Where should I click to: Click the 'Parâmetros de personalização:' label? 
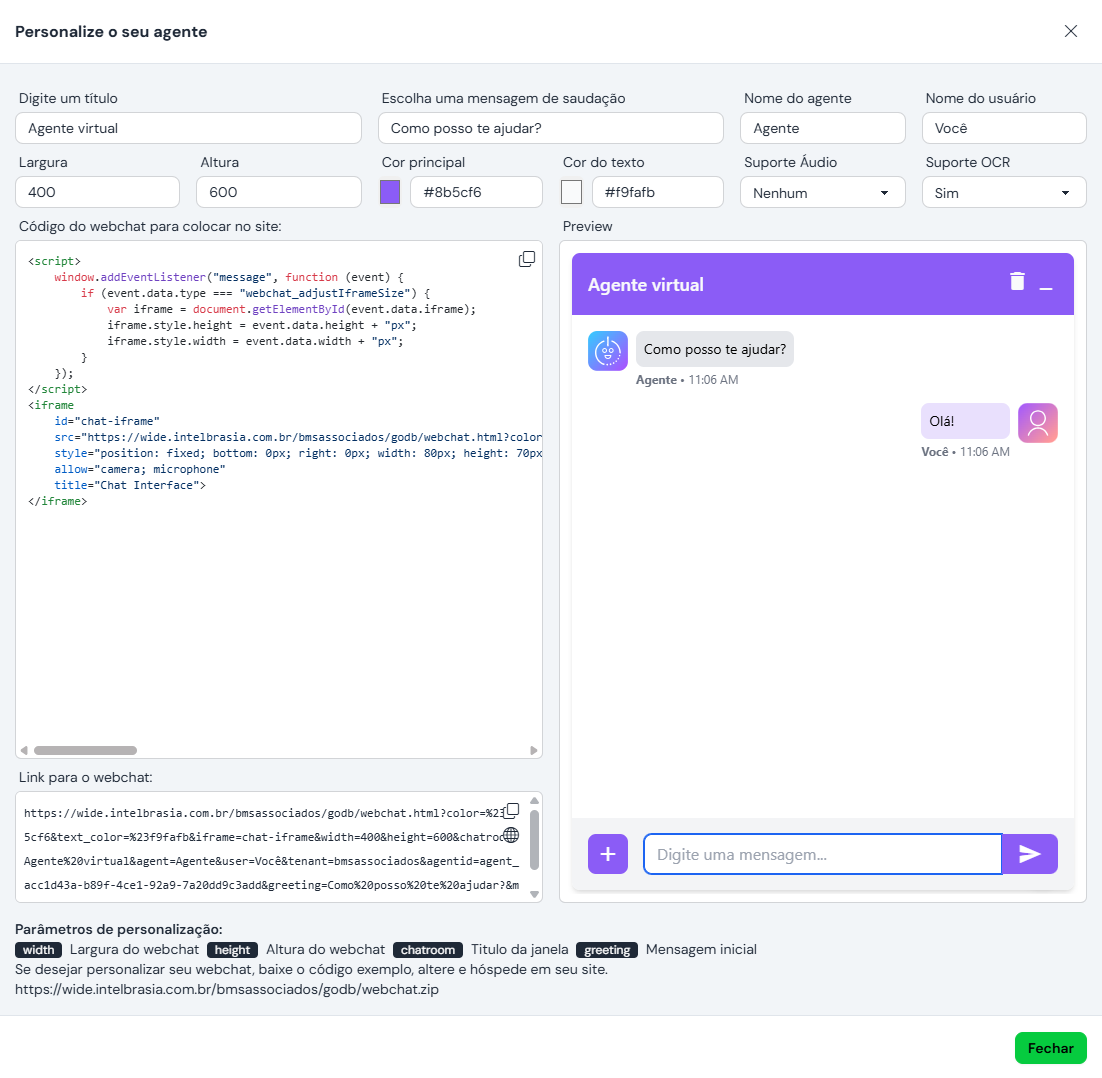pos(119,929)
